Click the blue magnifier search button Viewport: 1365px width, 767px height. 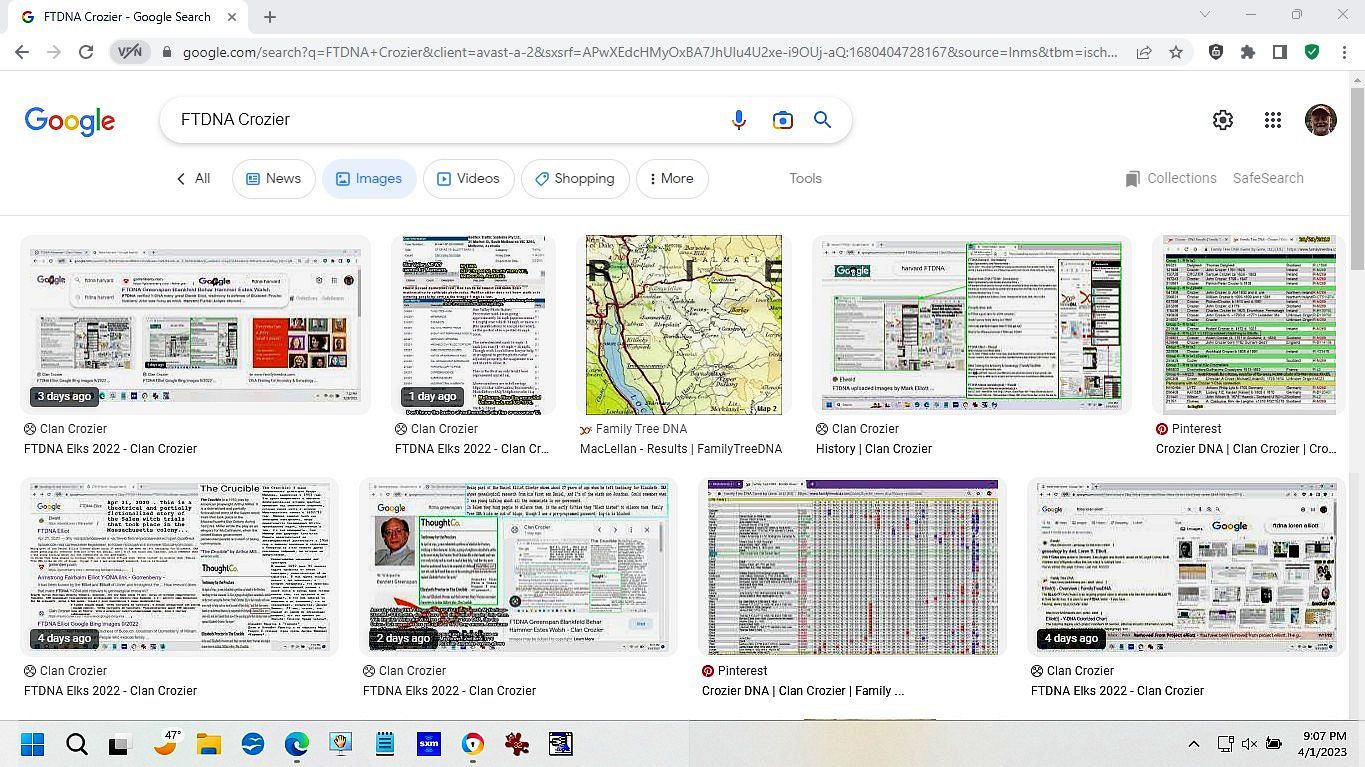pyautogui.click(x=823, y=120)
